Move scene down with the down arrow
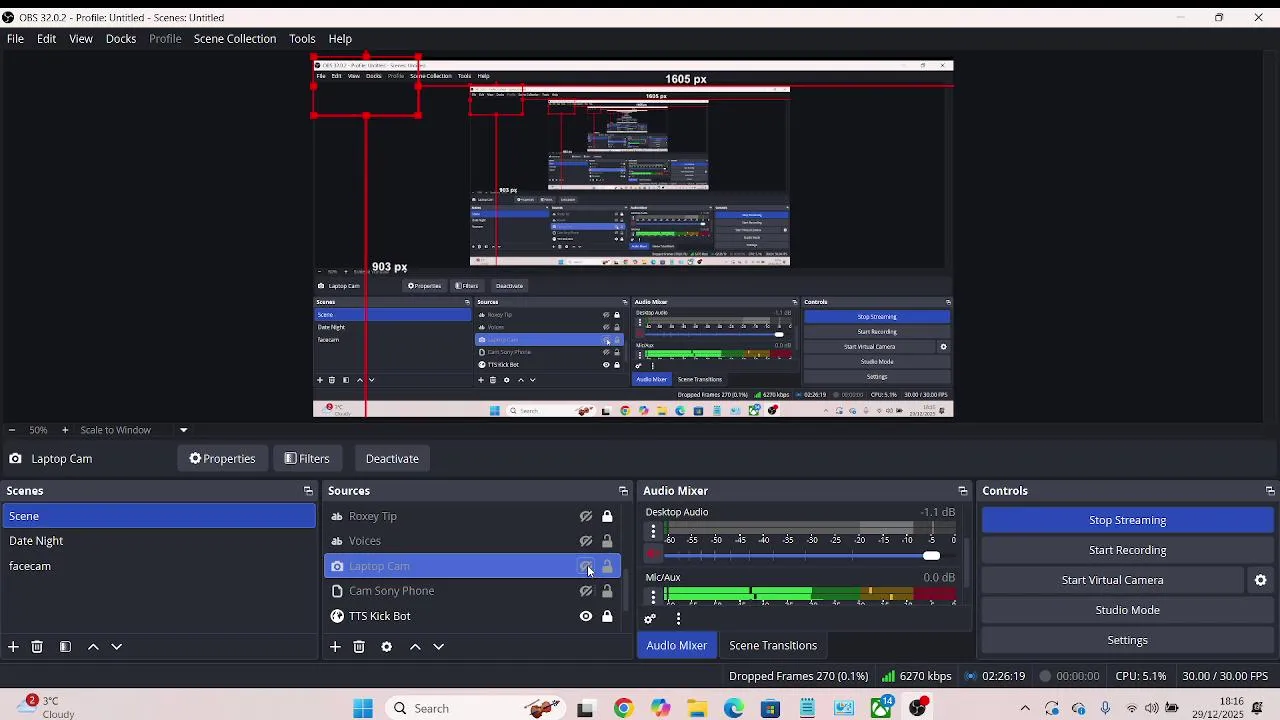 point(116,647)
